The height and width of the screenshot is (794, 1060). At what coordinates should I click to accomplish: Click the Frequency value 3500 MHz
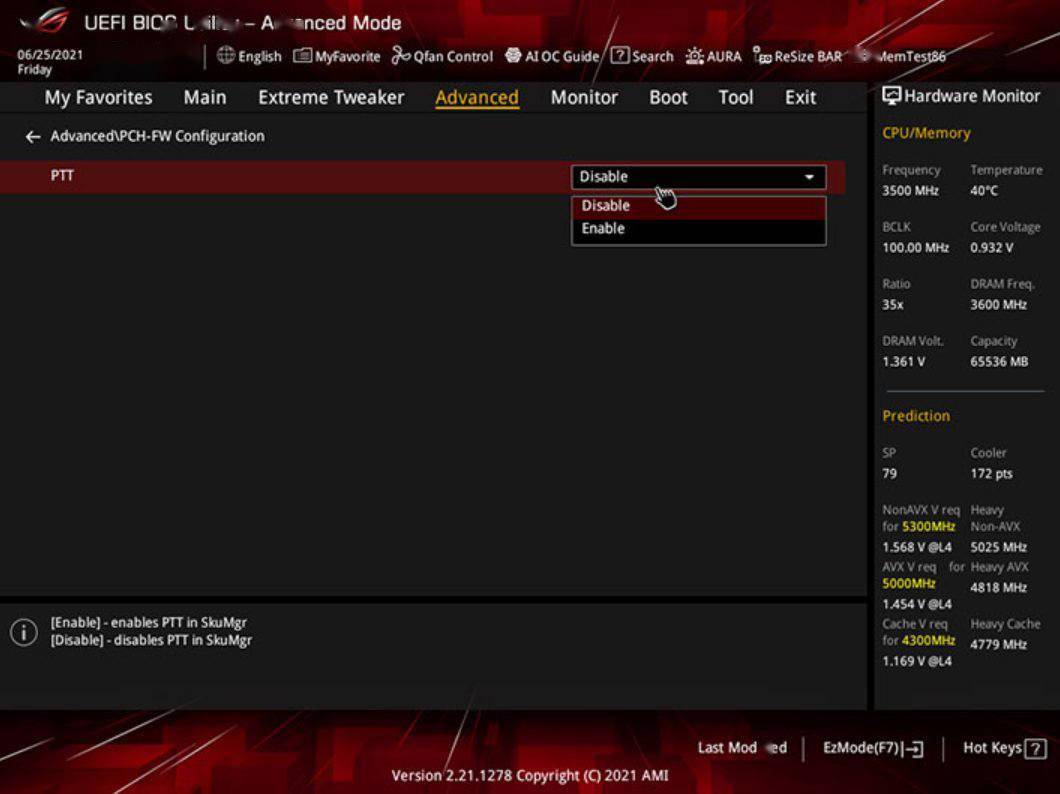911,191
